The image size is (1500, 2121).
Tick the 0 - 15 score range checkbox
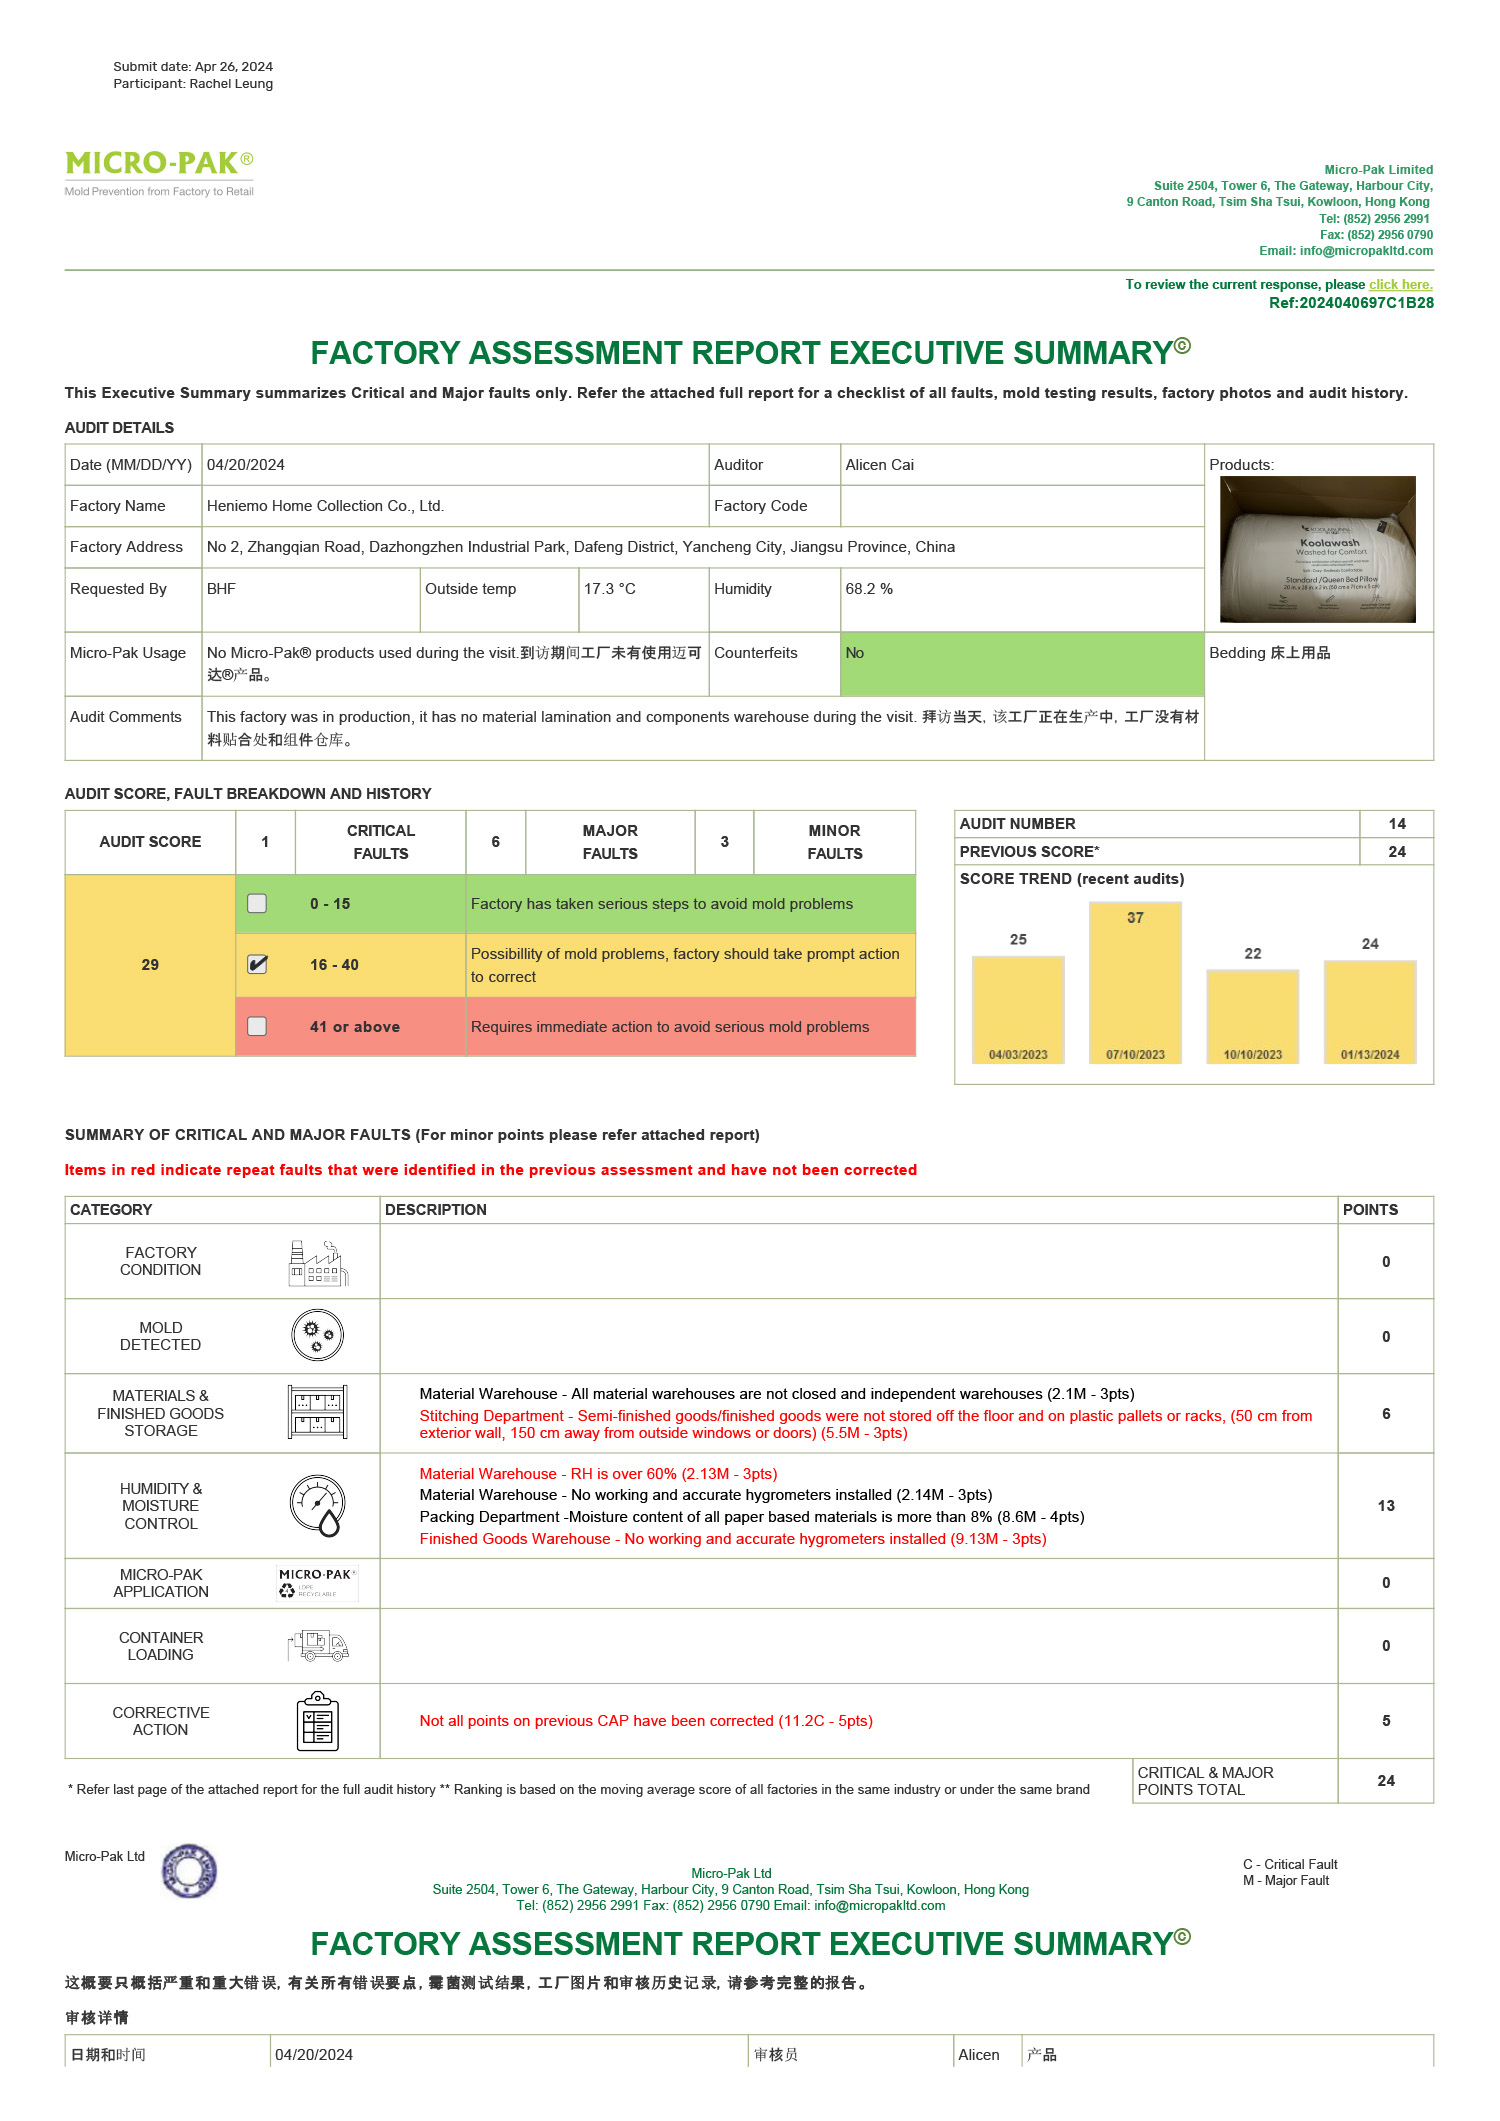pos(257,903)
